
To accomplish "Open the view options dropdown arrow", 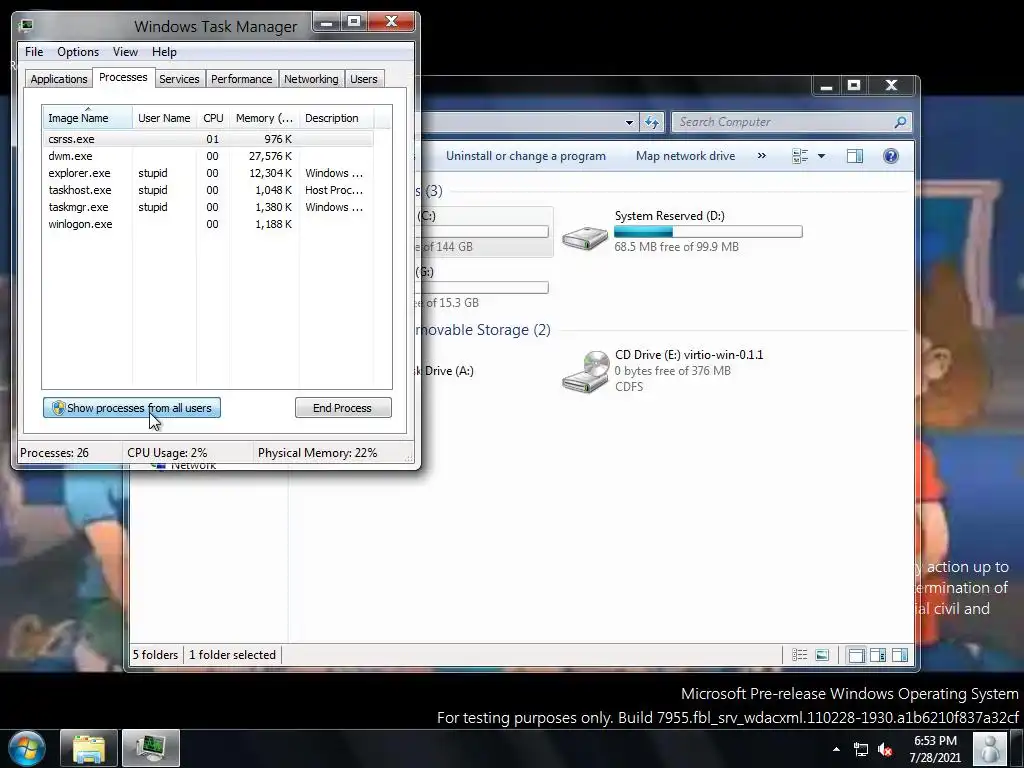I will coord(822,156).
